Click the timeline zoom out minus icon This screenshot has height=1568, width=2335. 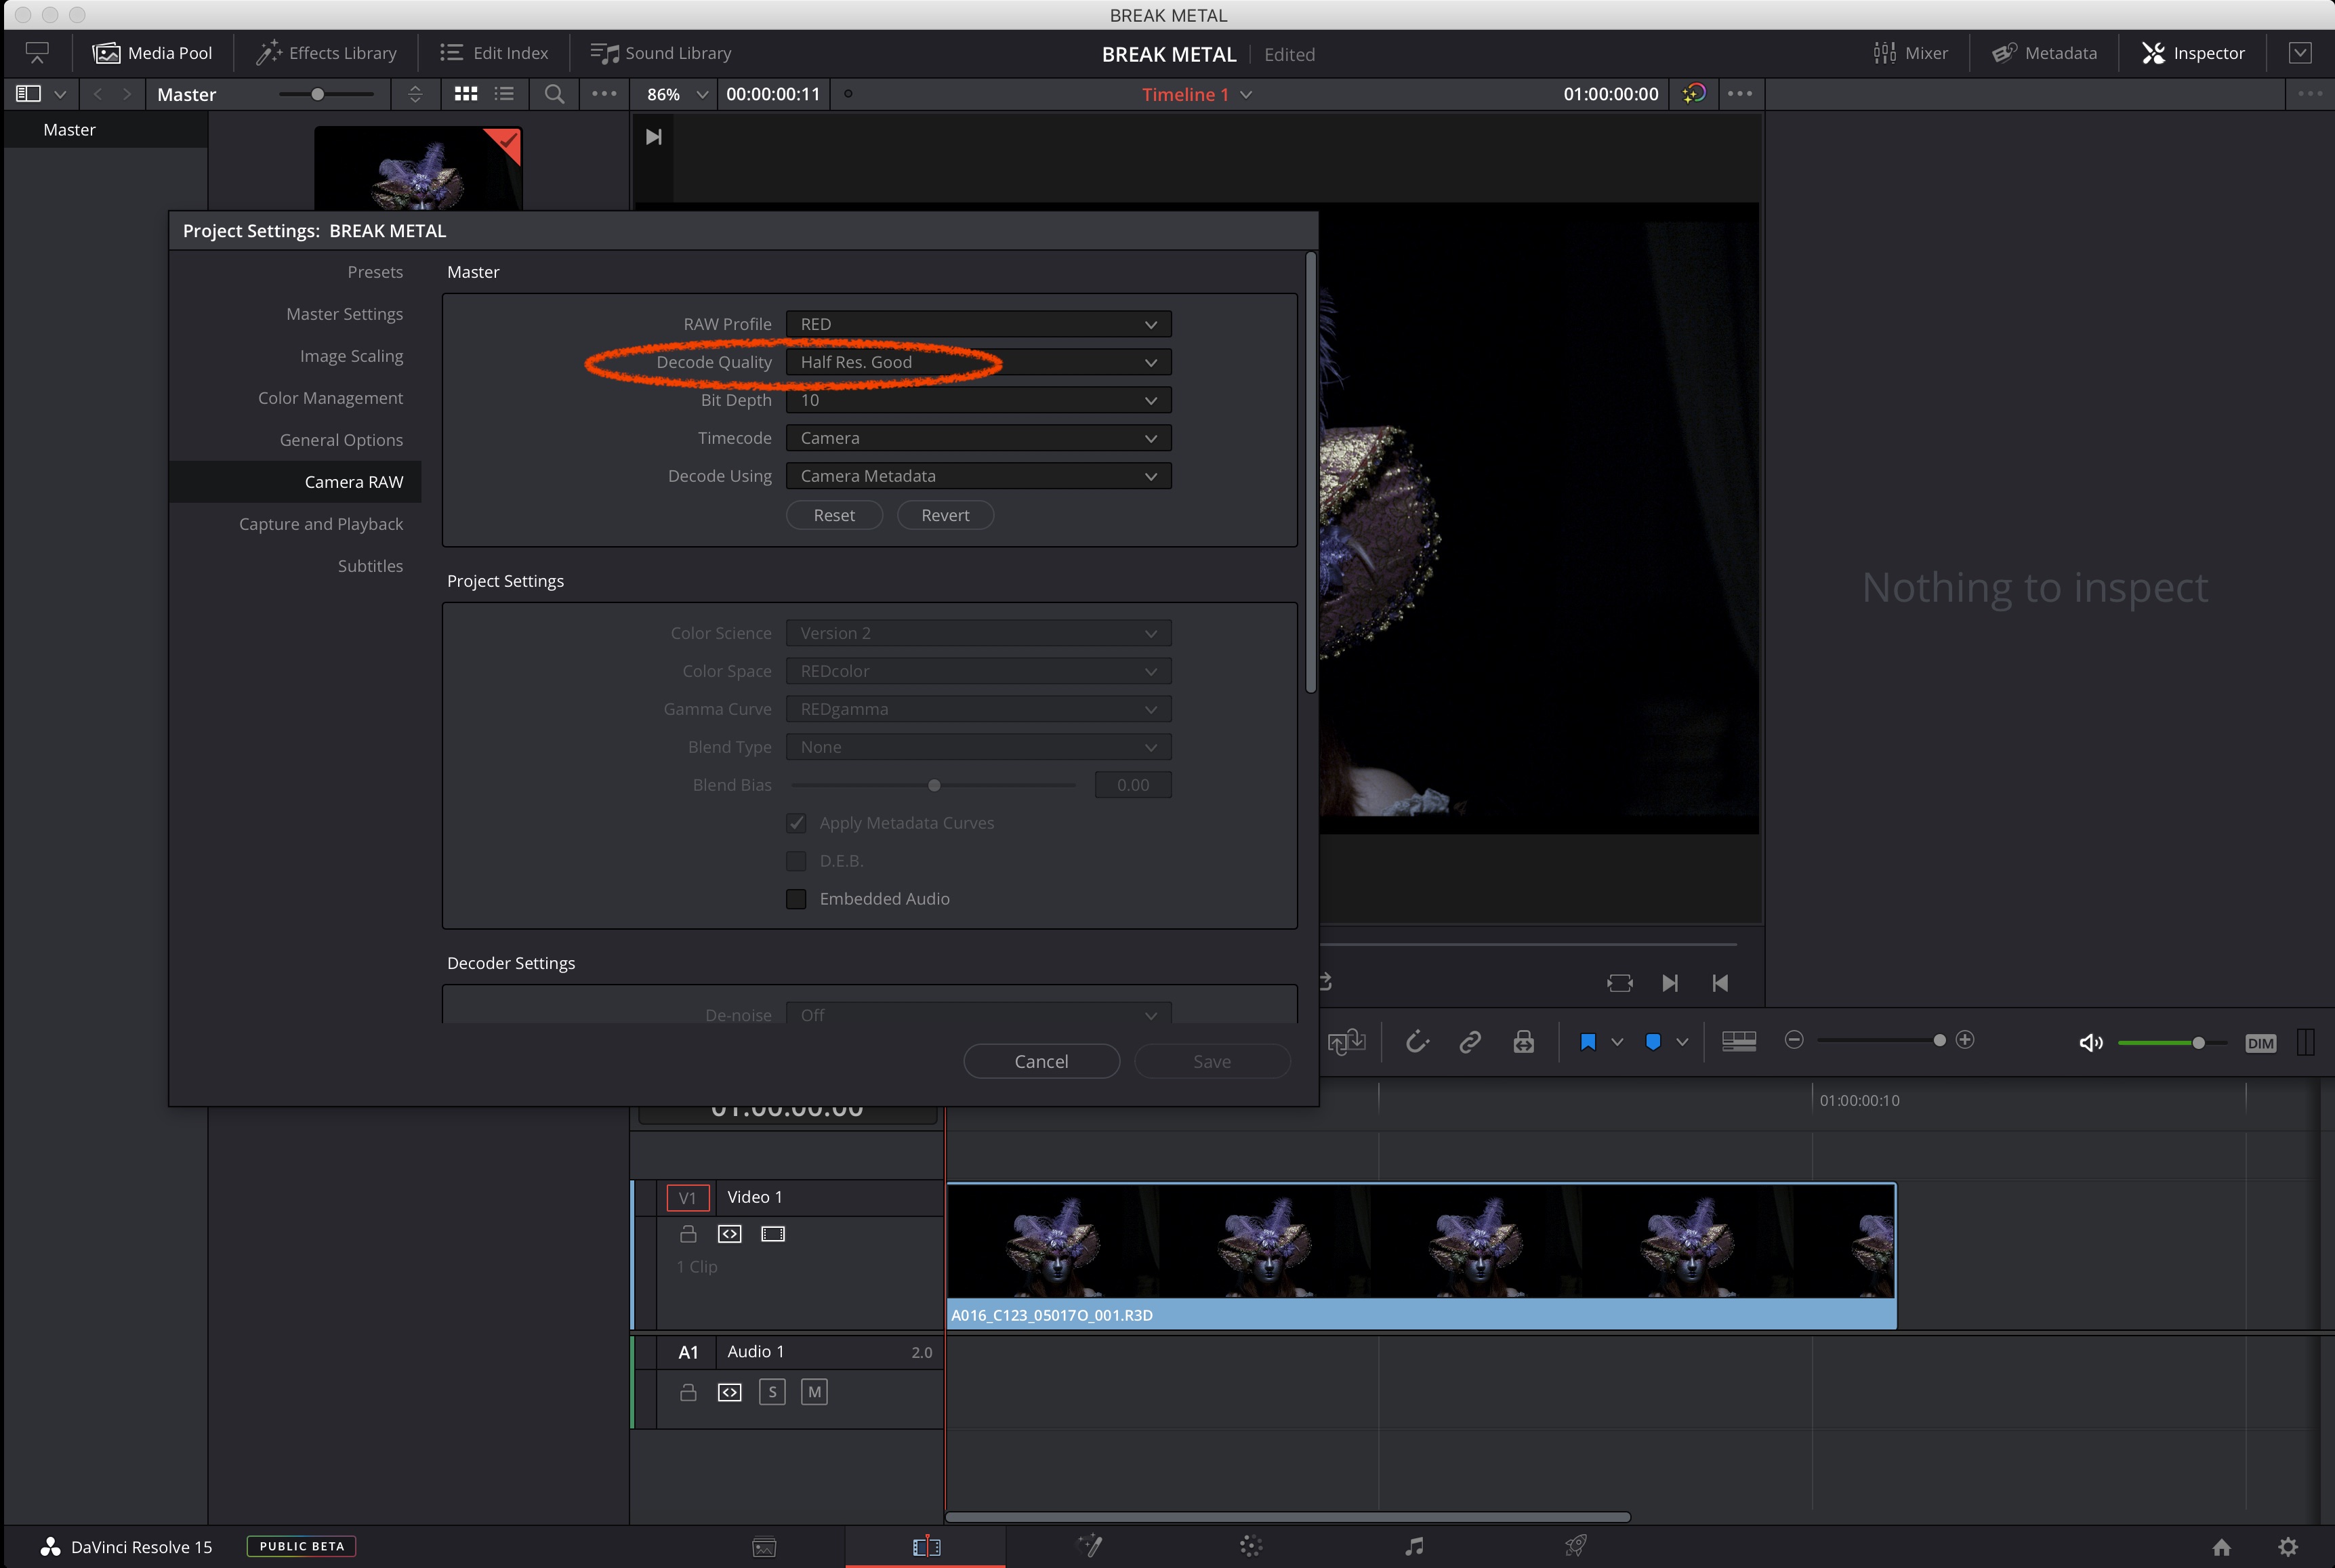coord(1794,1040)
